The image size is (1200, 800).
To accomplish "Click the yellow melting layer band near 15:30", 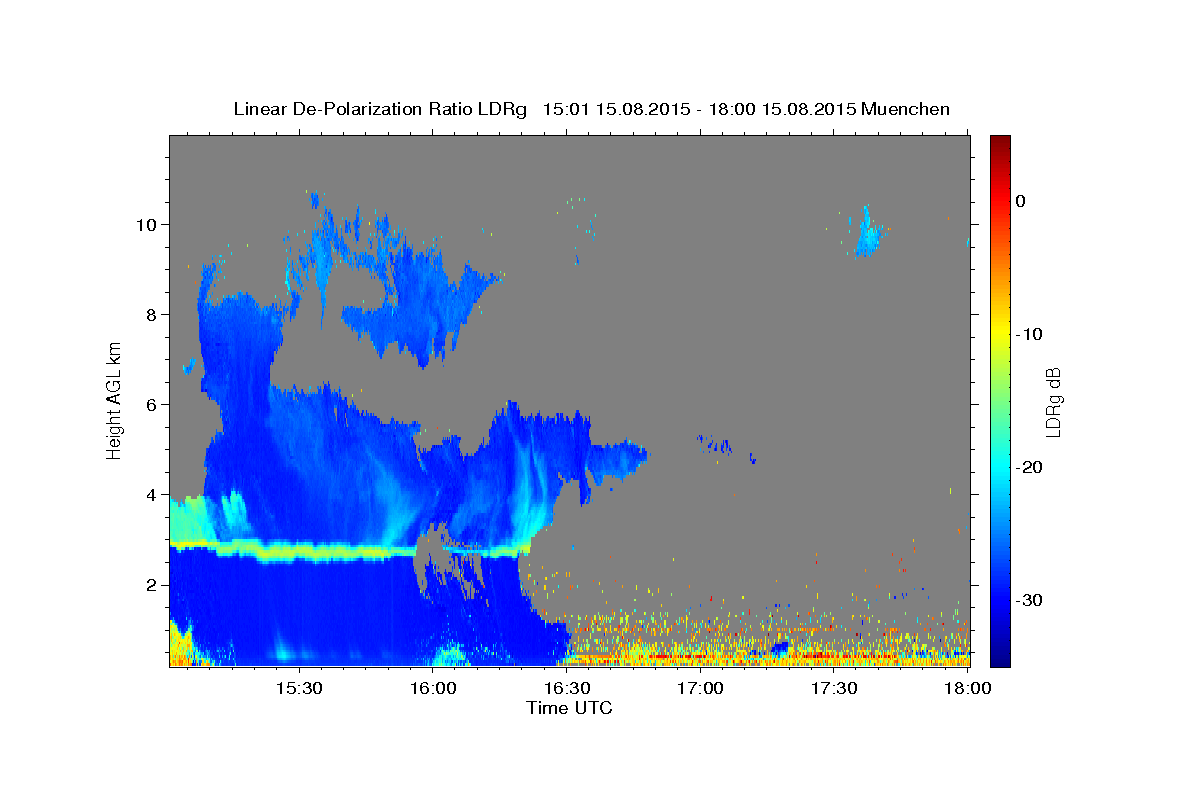I will [x=300, y=550].
